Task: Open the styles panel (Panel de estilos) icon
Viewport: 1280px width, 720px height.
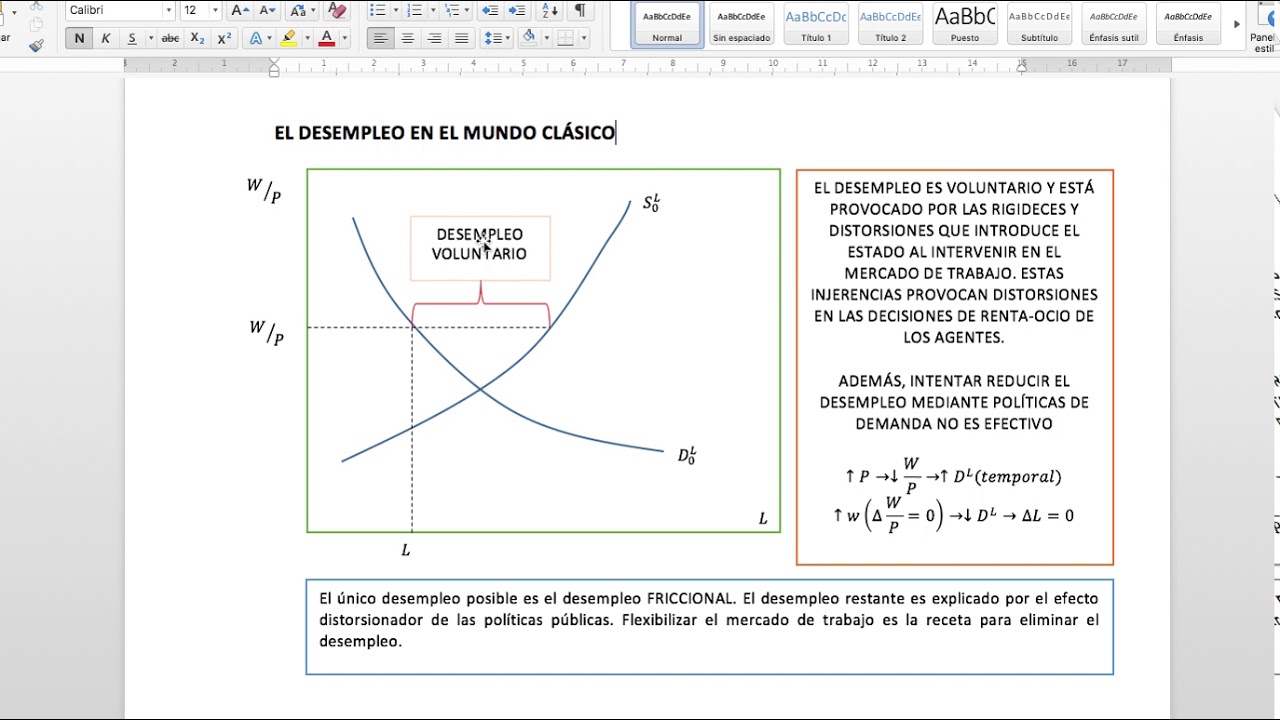Action: (x=1265, y=27)
